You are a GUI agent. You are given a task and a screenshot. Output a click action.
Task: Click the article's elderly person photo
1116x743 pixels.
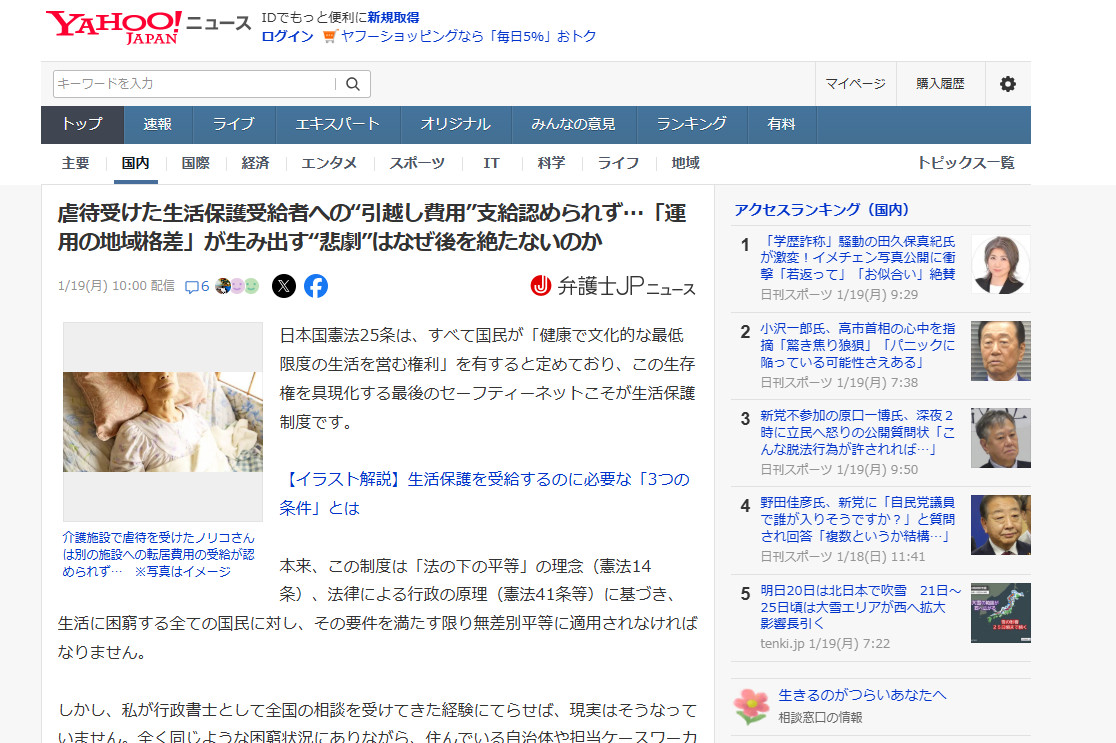163,421
